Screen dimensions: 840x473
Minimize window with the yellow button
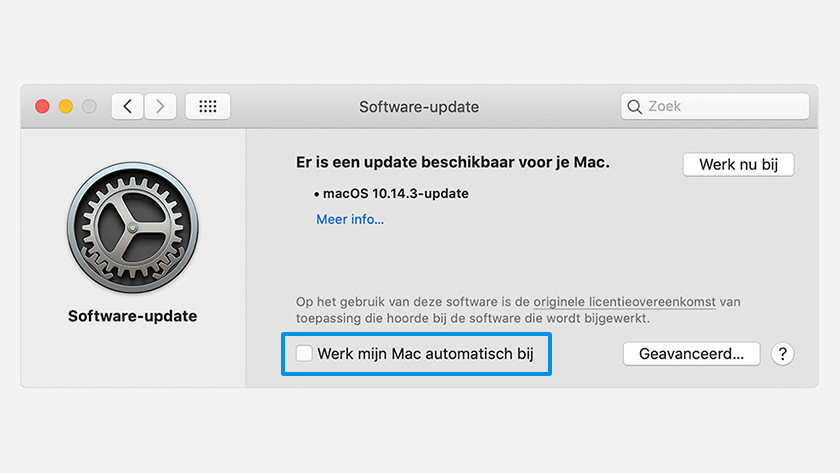tap(66, 106)
